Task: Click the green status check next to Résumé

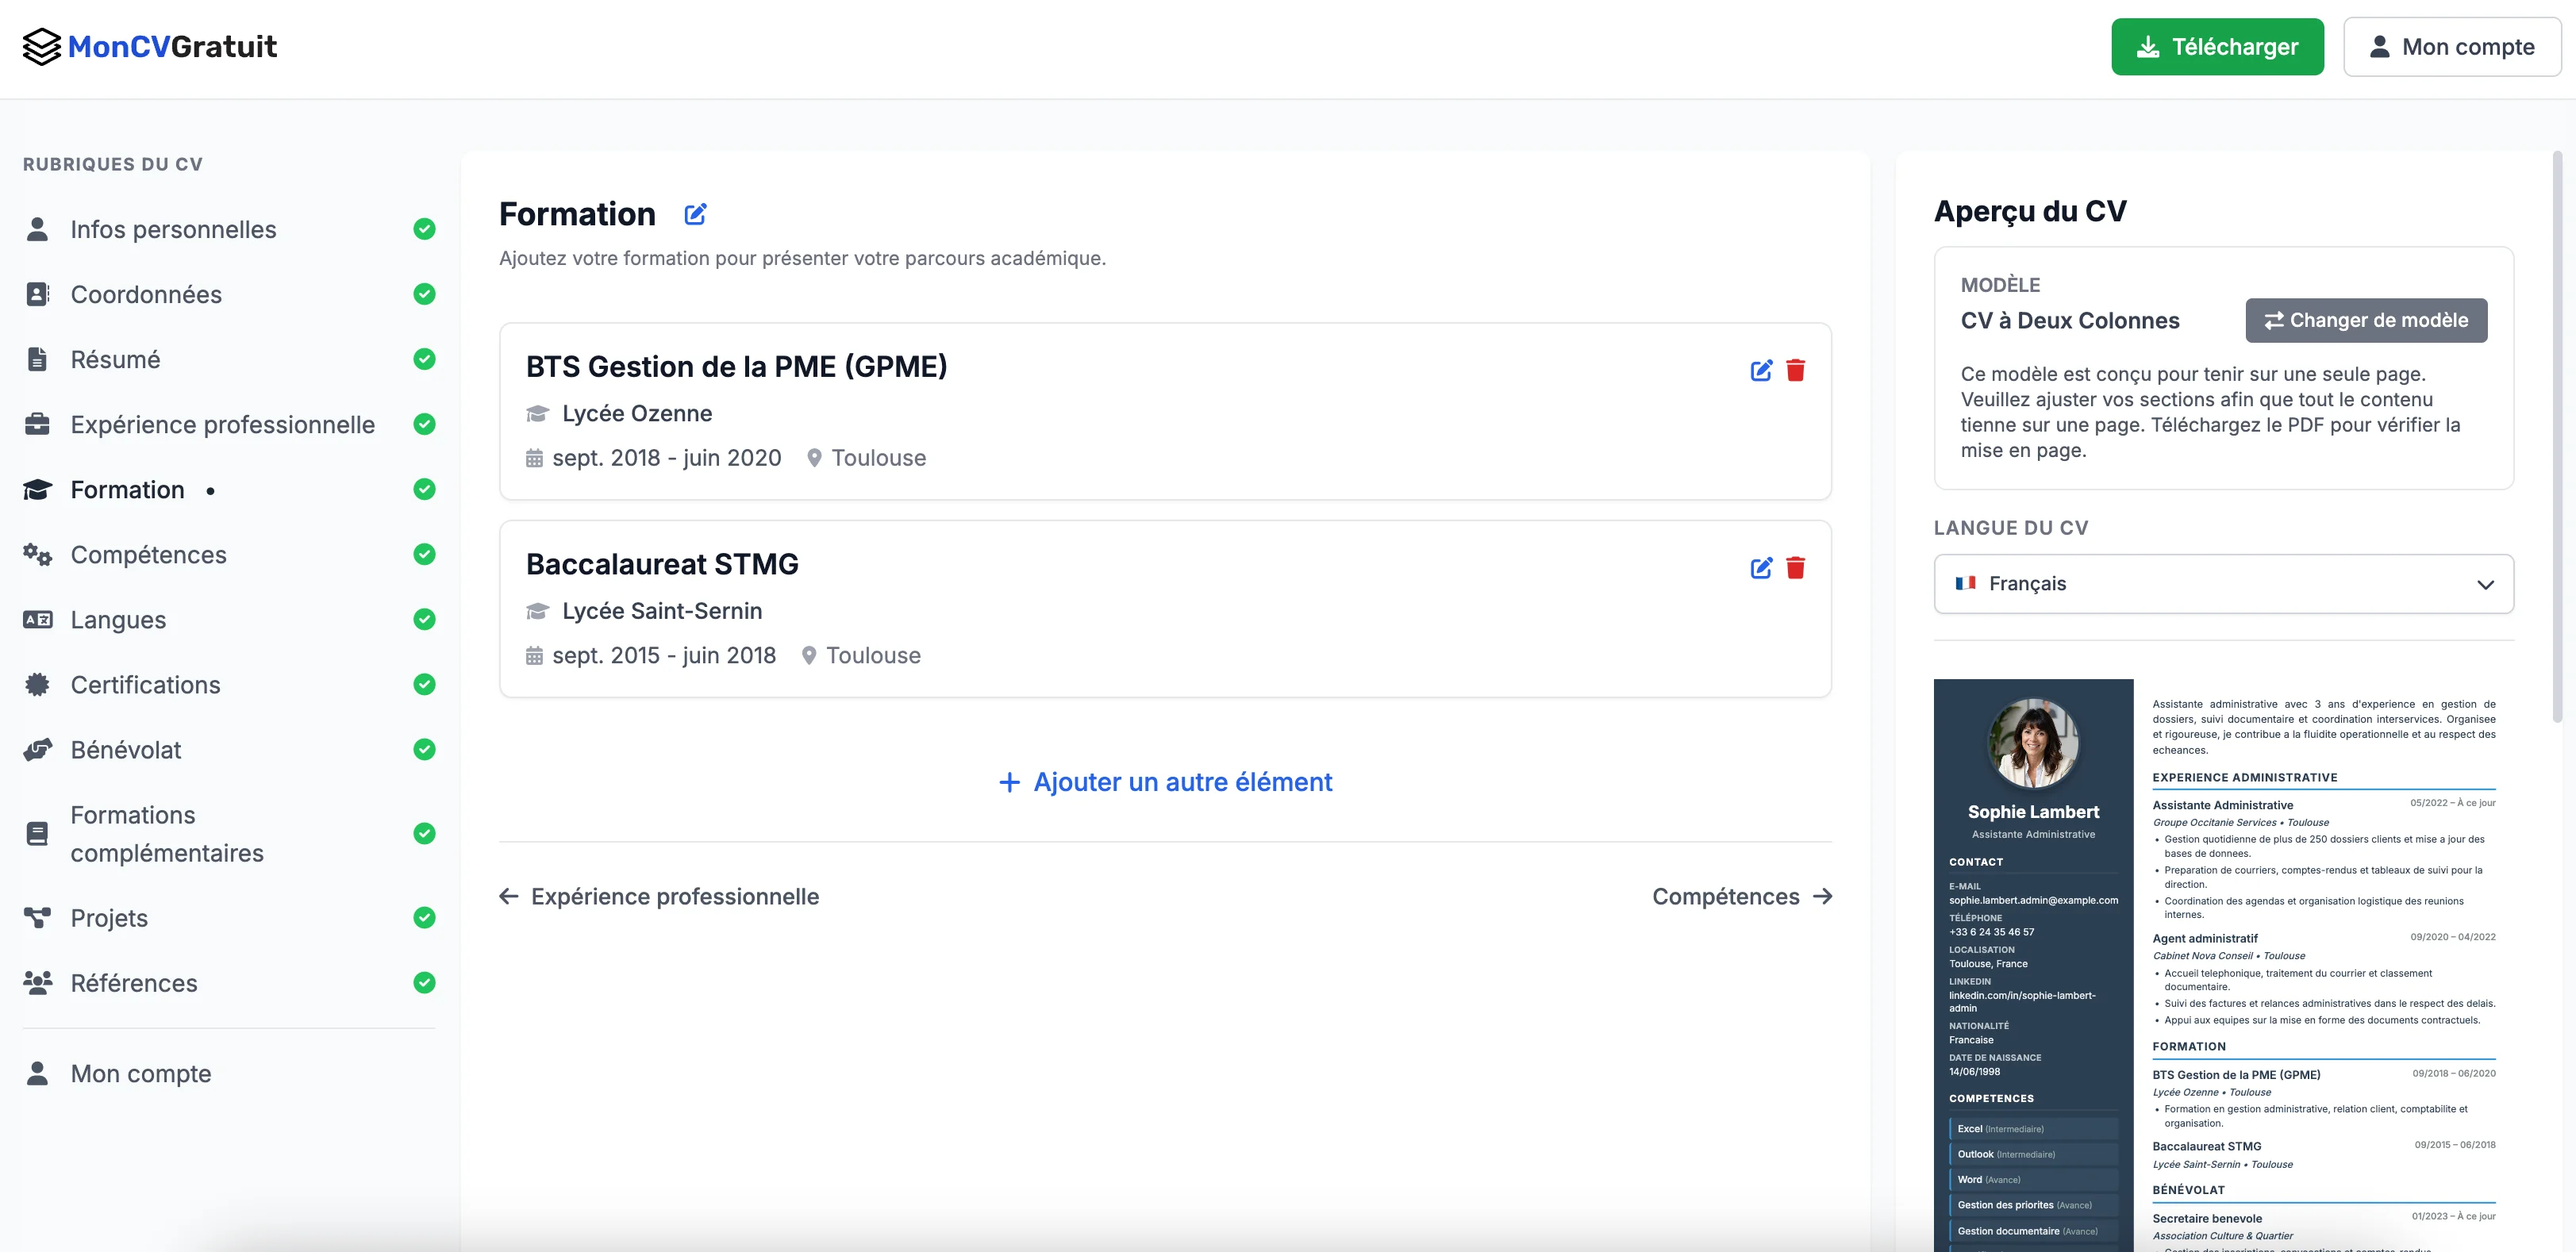Action: pyautogui.click(x=425, y=359)
